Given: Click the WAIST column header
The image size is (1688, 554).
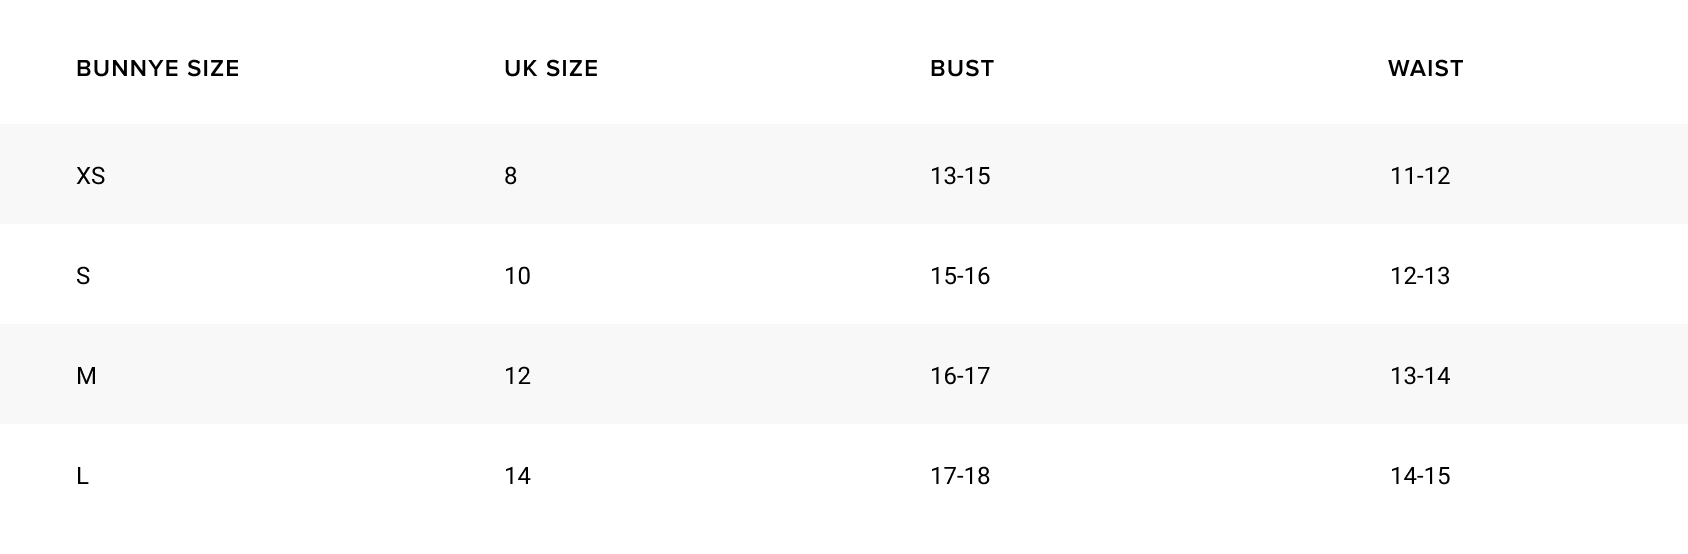Looking at the screenshot, I should (x=1425, y=69).
